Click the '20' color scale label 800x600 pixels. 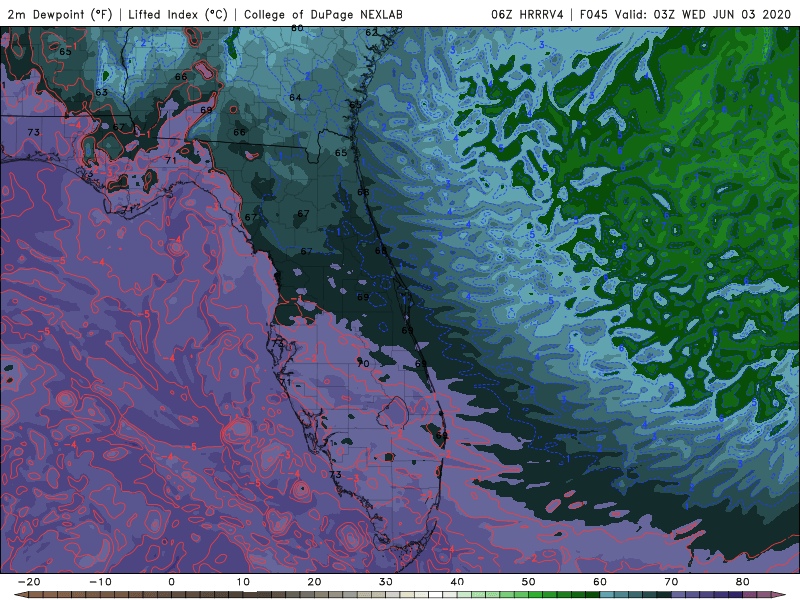(314, 582)
